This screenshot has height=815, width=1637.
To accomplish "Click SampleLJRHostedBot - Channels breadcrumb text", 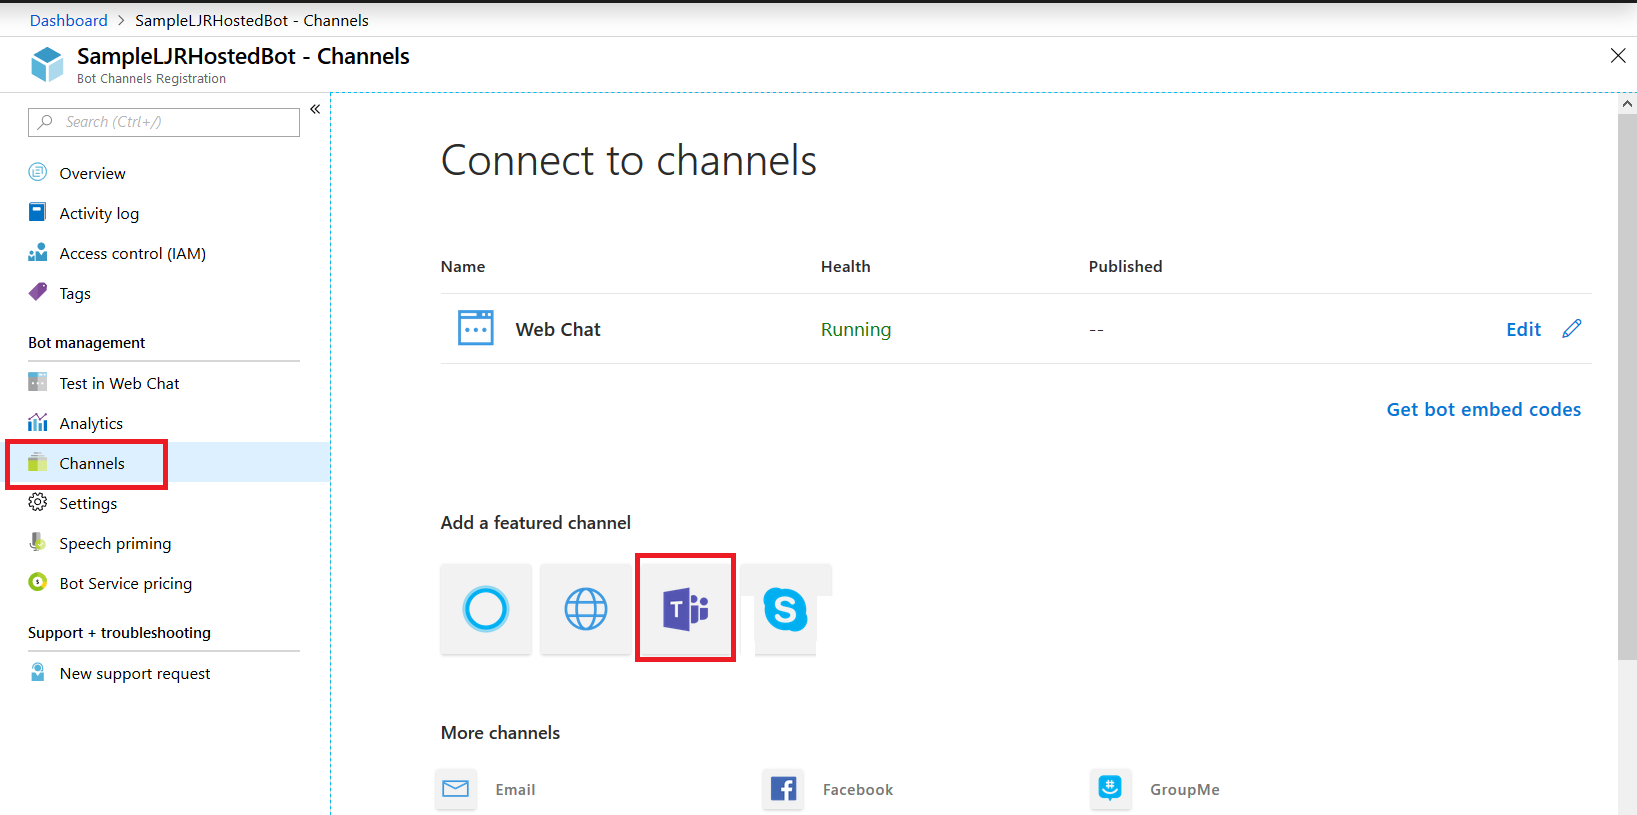I will [252, 20].
